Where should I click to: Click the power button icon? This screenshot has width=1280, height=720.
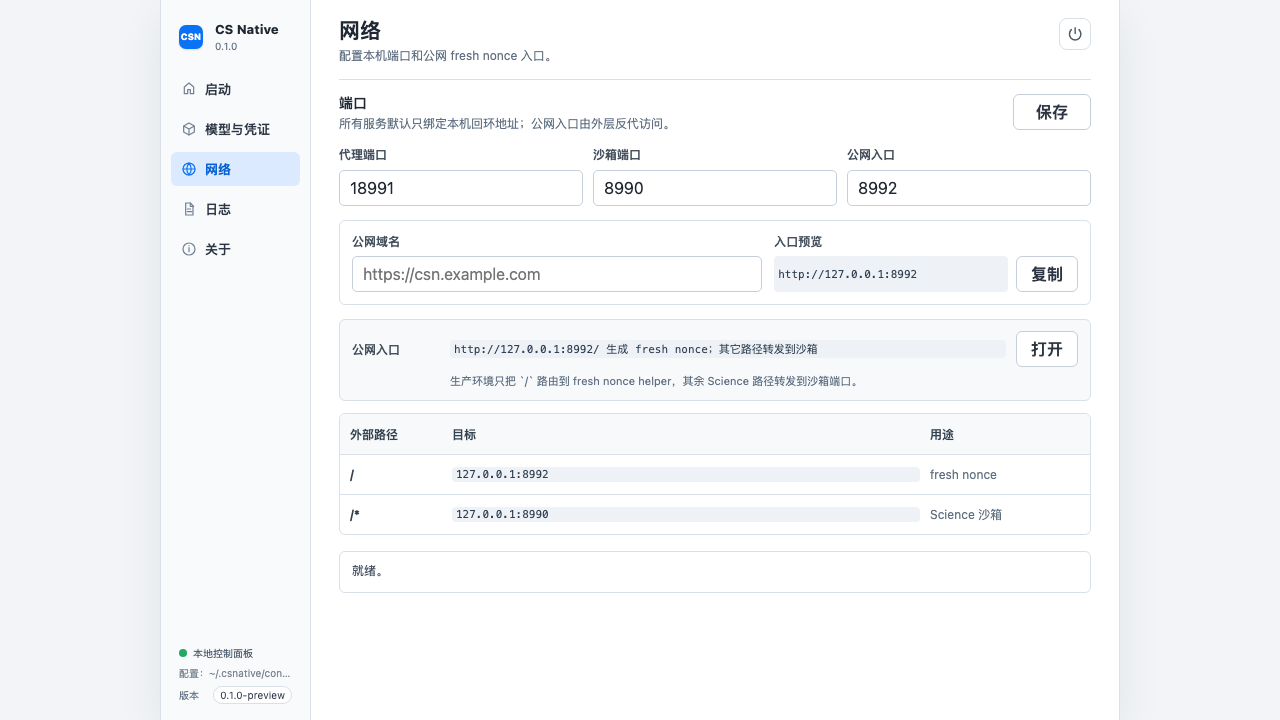[1075, 34]
